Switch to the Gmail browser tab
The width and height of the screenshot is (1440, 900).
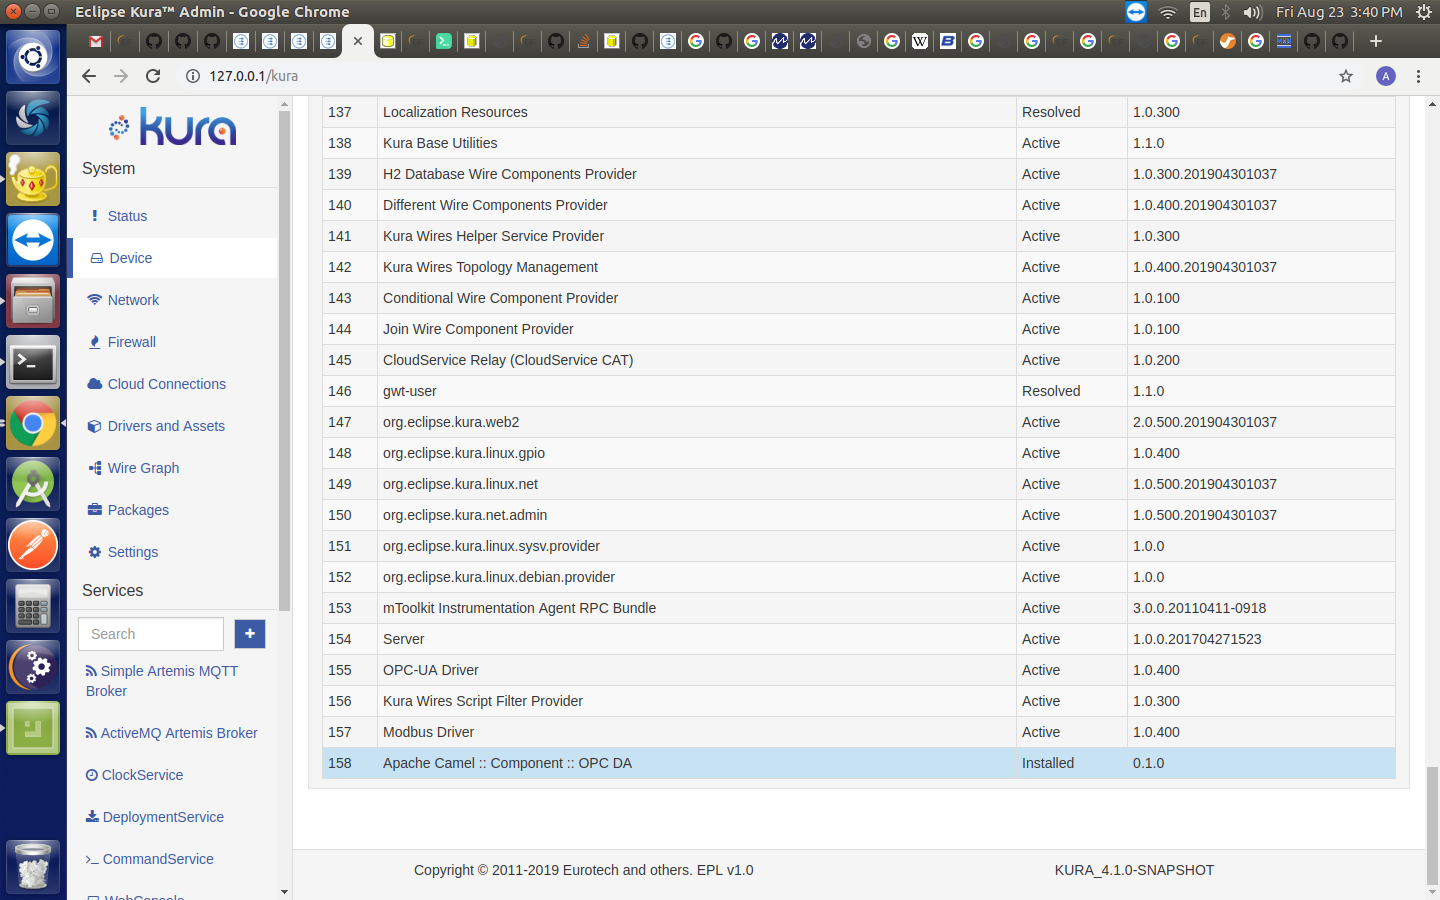[95, 41]
